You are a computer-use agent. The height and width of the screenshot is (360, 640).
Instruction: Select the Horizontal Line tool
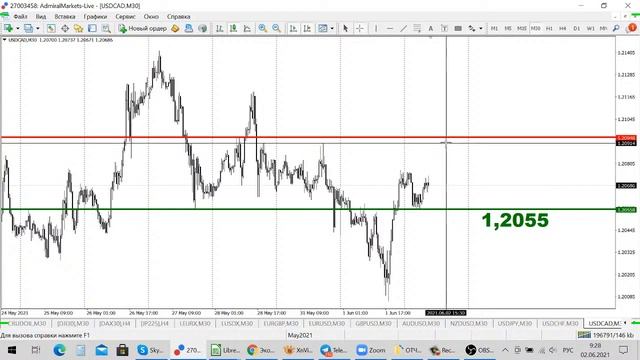pos(390,28)
